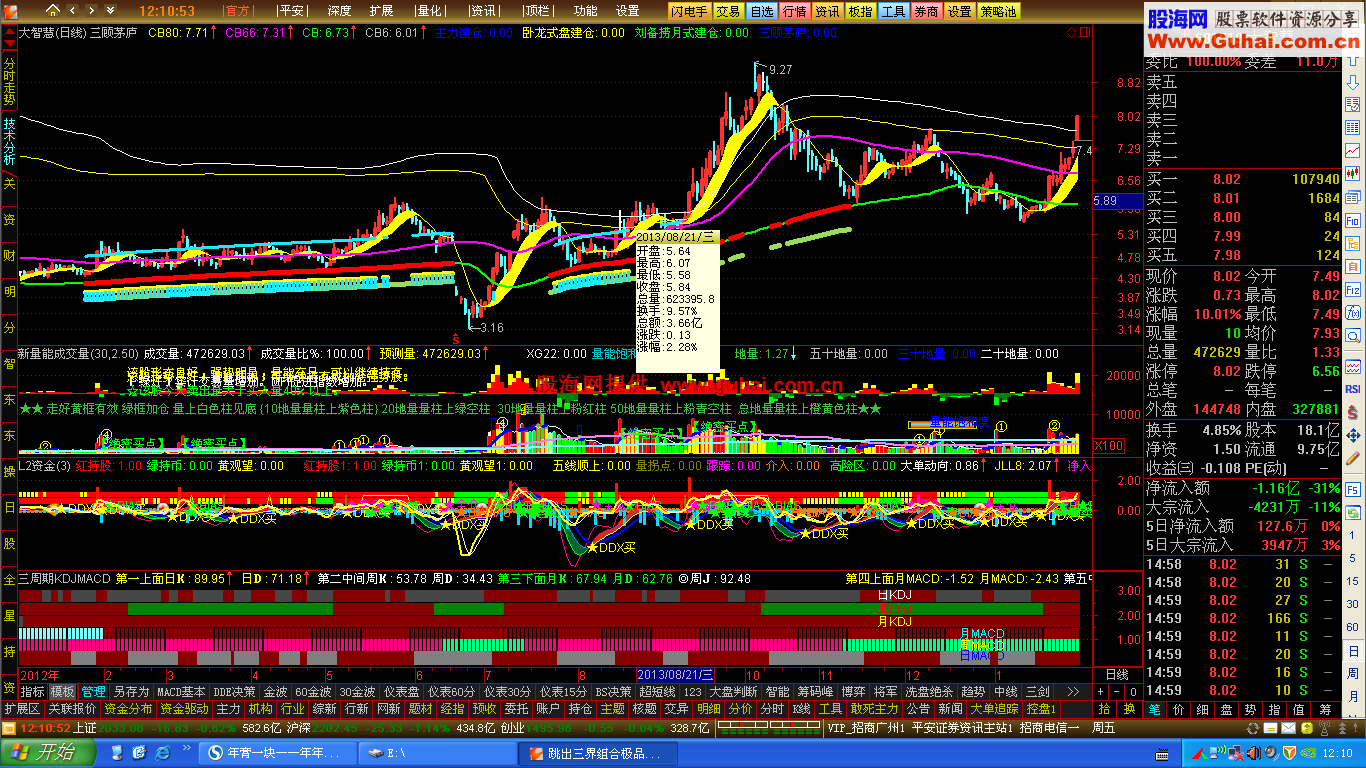Click the Windows 开始 start button
The image size is (1366, 768).
[x=47, y=753]
